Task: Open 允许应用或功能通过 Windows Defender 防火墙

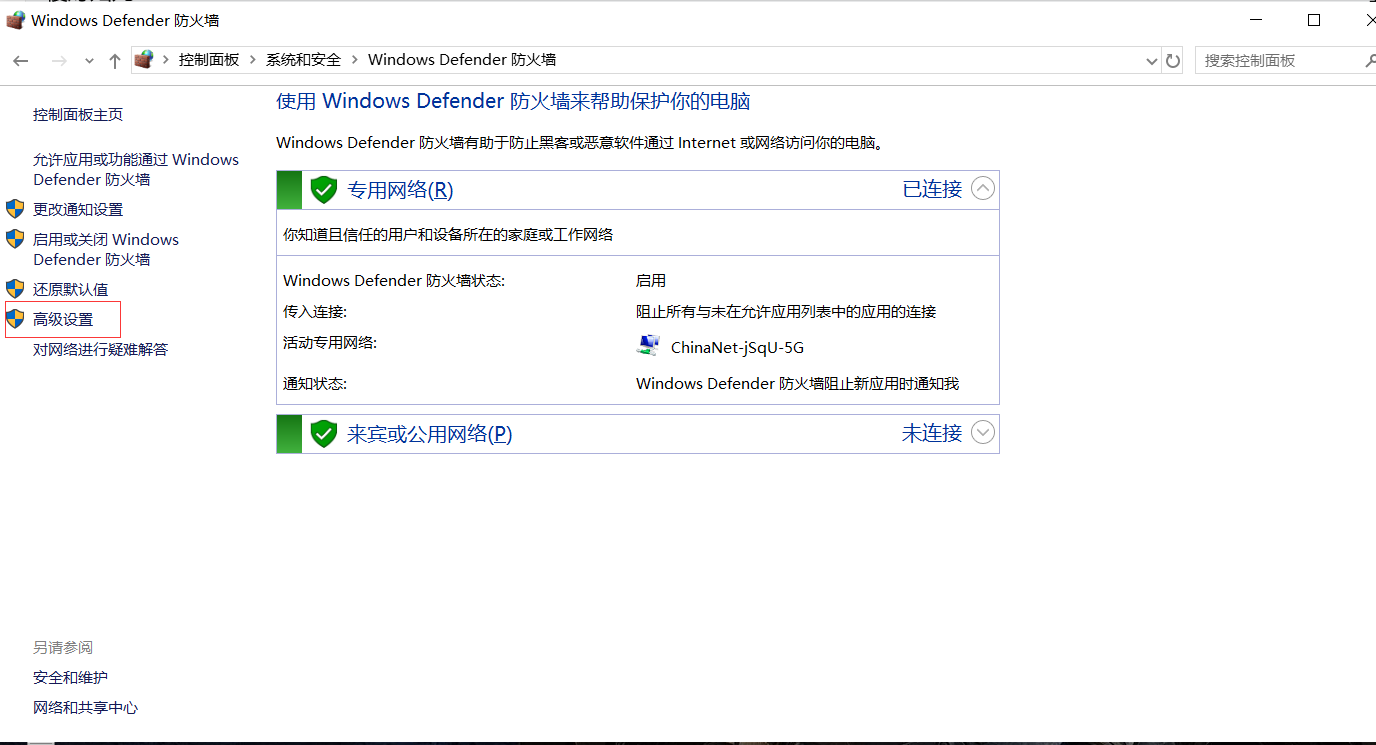Action: coord(136,170)
